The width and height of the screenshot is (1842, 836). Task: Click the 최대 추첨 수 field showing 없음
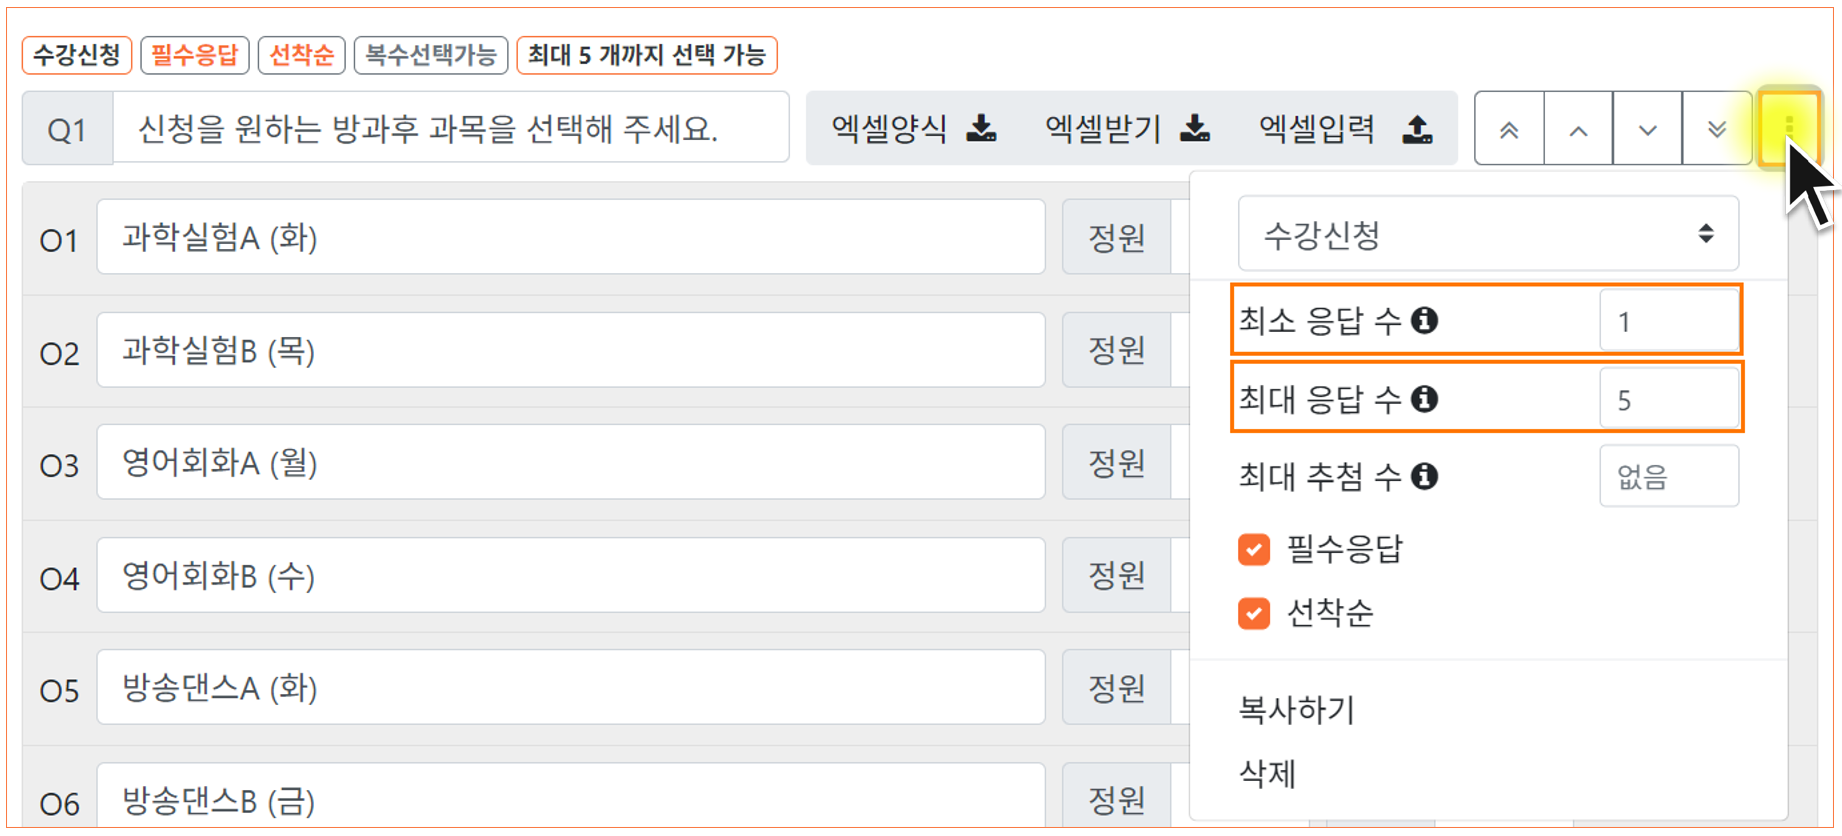pyautogui.click(x=1668, y=477)
